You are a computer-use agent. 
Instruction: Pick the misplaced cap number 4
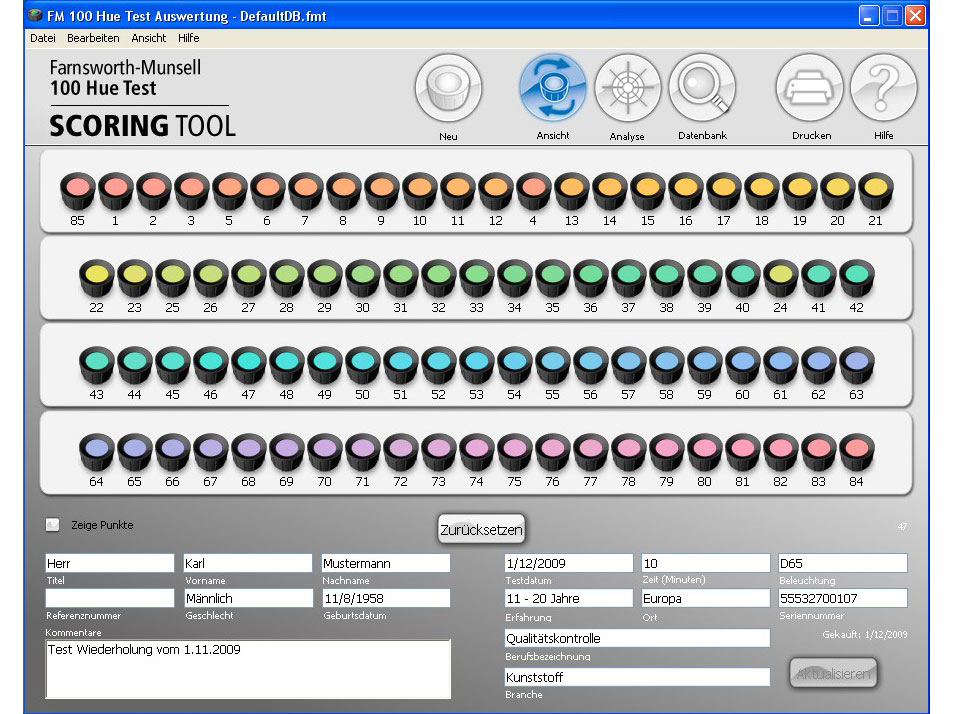pyautogui.click(x=533, y=188)
